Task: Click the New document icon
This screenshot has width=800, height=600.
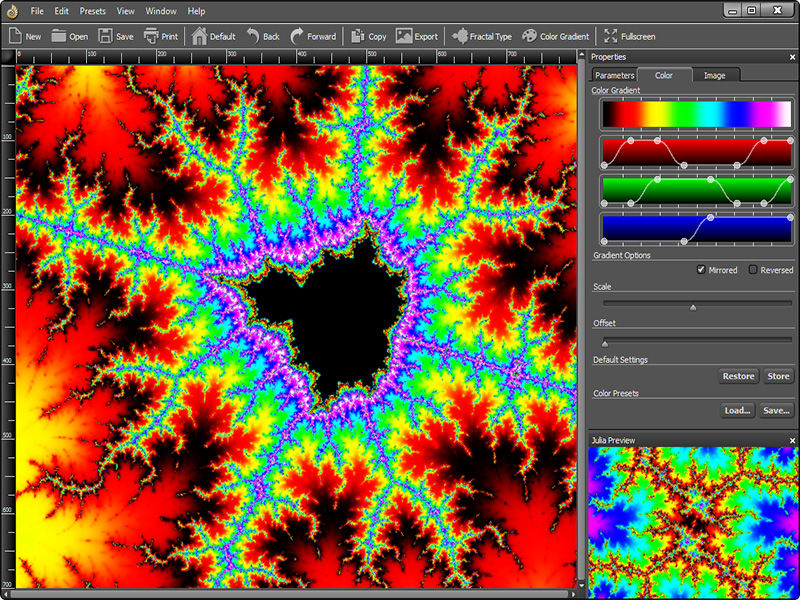Action: 15,36
